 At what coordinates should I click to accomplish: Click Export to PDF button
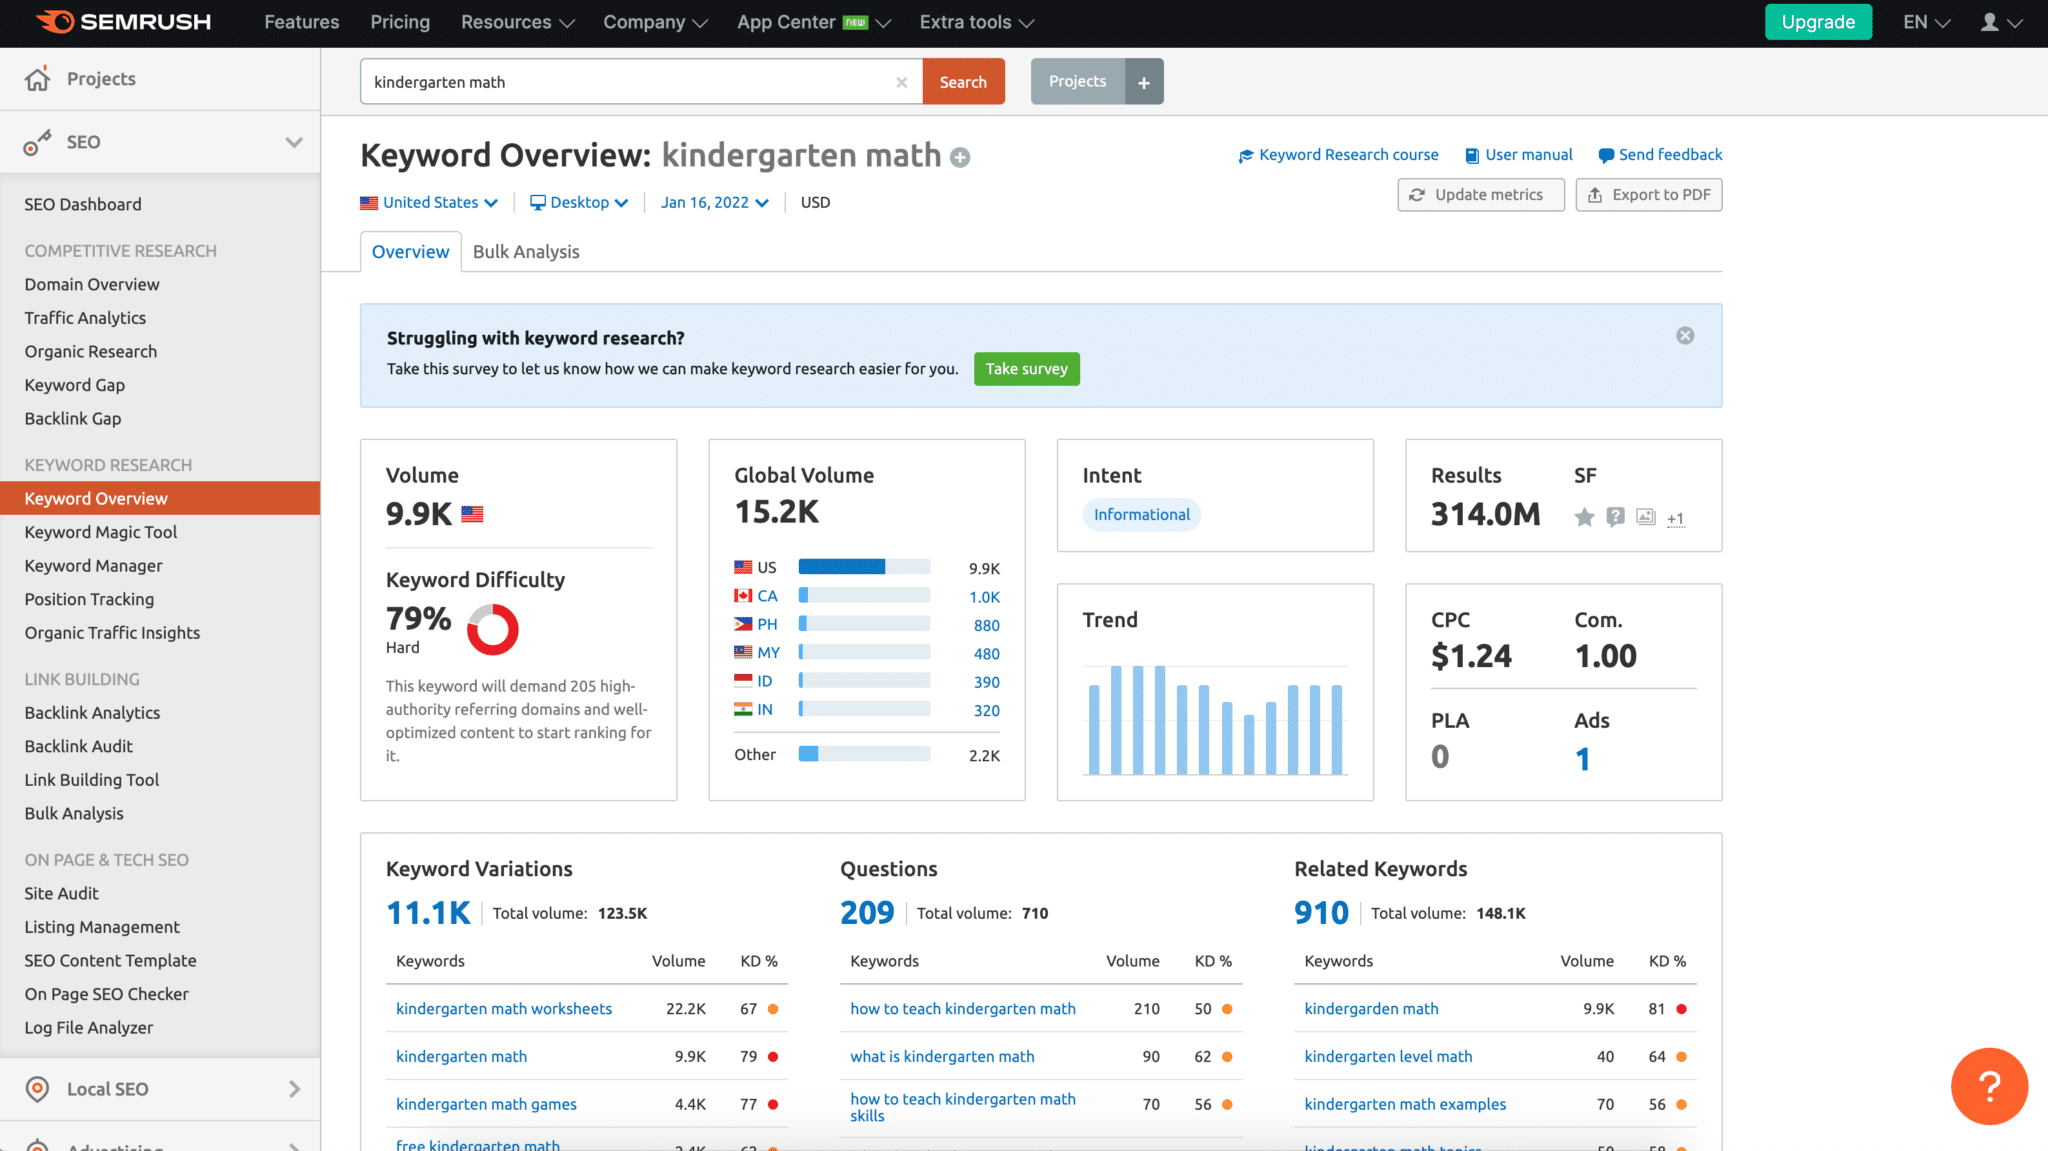pos(1649,195)
